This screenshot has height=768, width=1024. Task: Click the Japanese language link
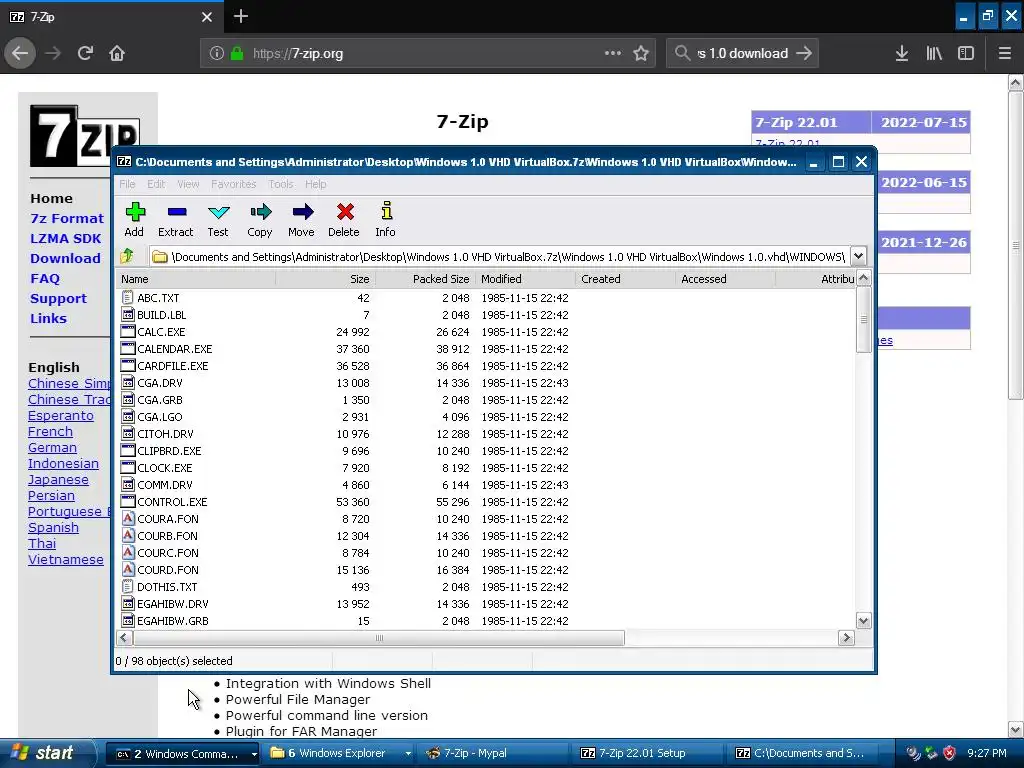(58, 479)
